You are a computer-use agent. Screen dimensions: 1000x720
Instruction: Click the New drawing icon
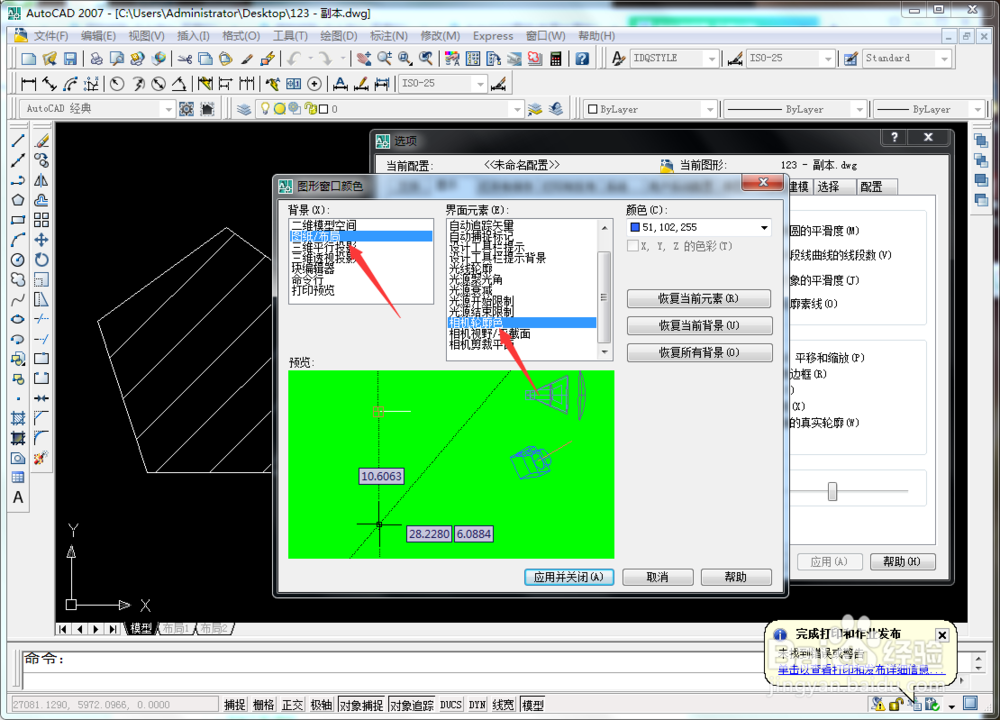[x=28, y=59]
